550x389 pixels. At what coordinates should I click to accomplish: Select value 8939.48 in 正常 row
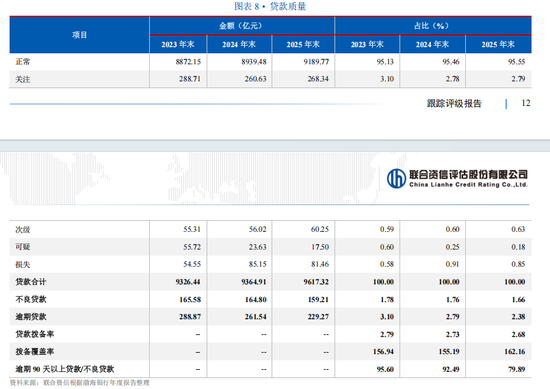coord(254,62)
